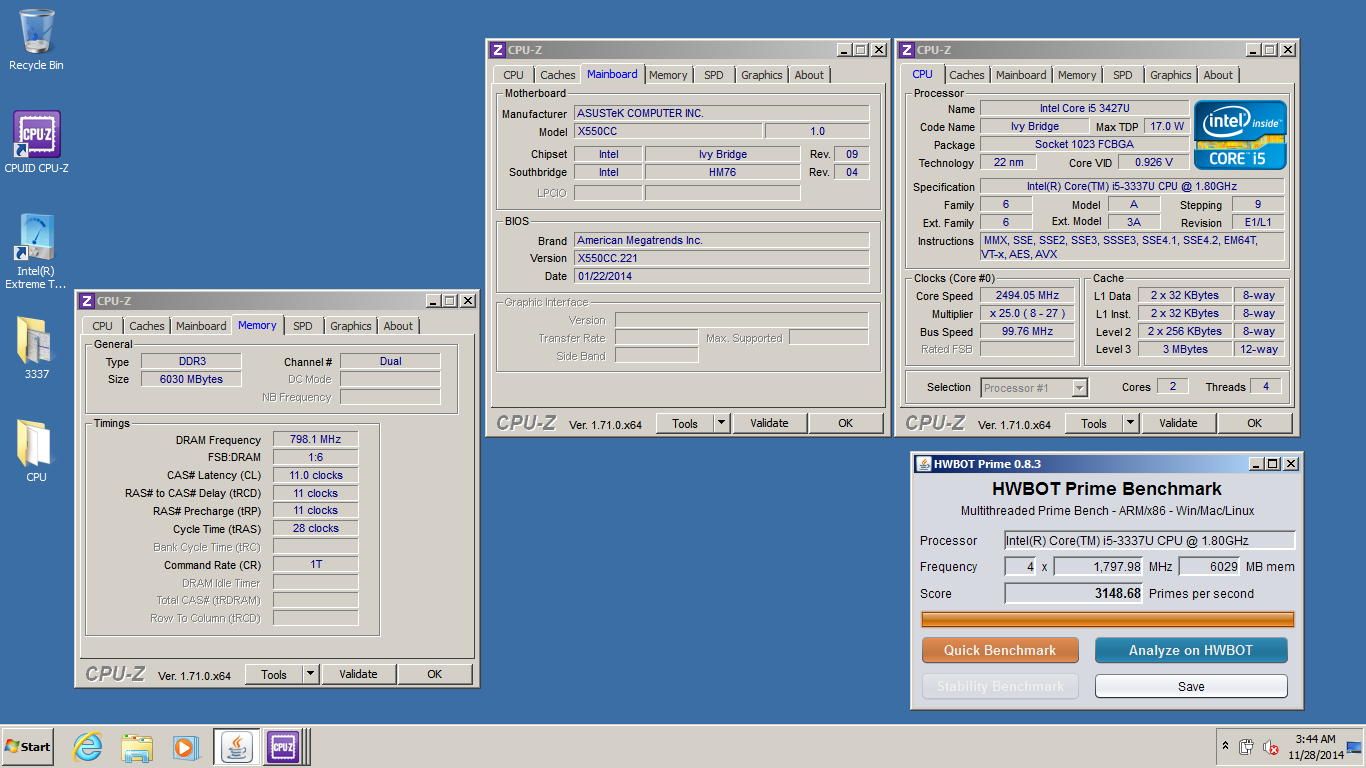Select the Java HWBOT Prime taskbar icon
Screen dimensions: 1366x768
click(x=237, y=746)
